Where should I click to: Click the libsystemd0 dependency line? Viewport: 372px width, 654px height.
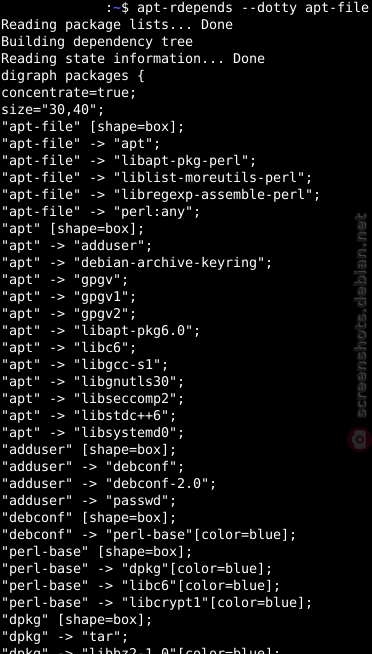point(92,433)
